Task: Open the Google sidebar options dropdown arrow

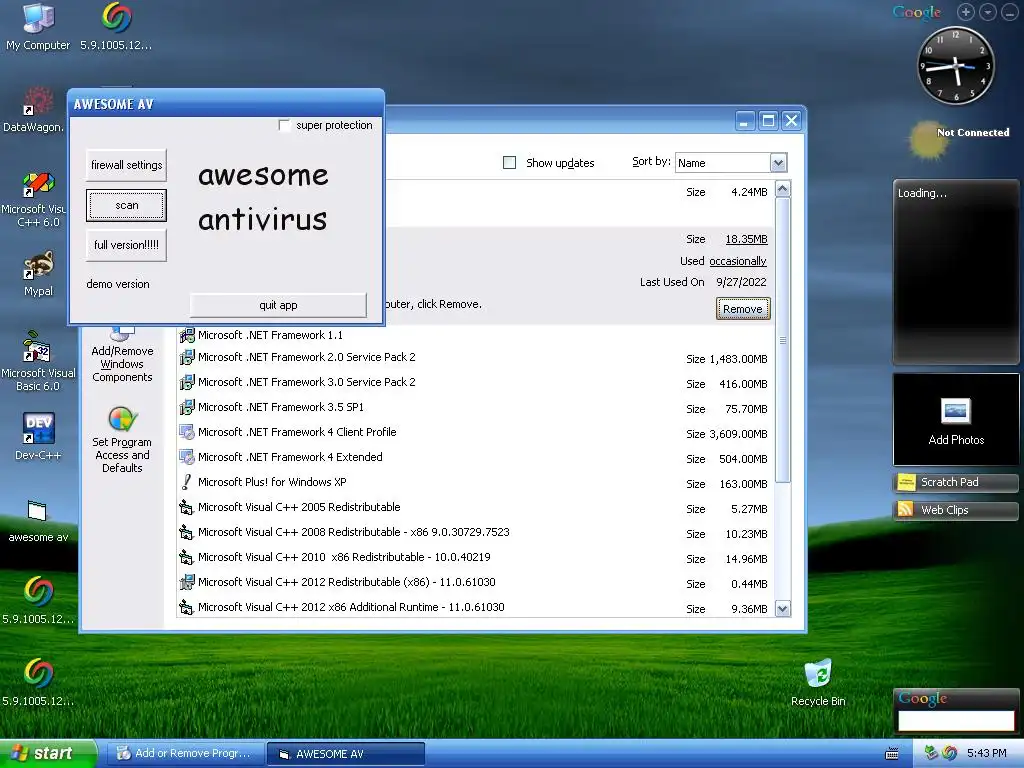Action: (x=988, y=12)
